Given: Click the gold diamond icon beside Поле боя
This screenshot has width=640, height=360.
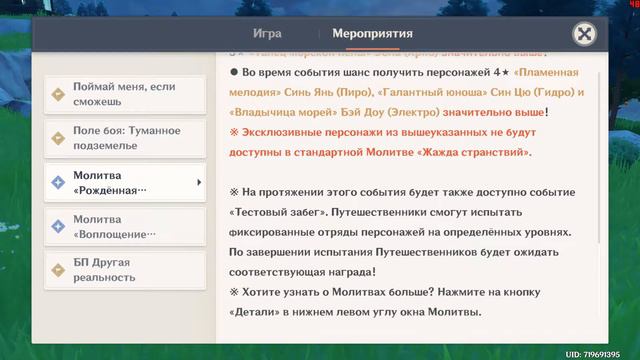Looking at the screenshot, I should [58, 138].
